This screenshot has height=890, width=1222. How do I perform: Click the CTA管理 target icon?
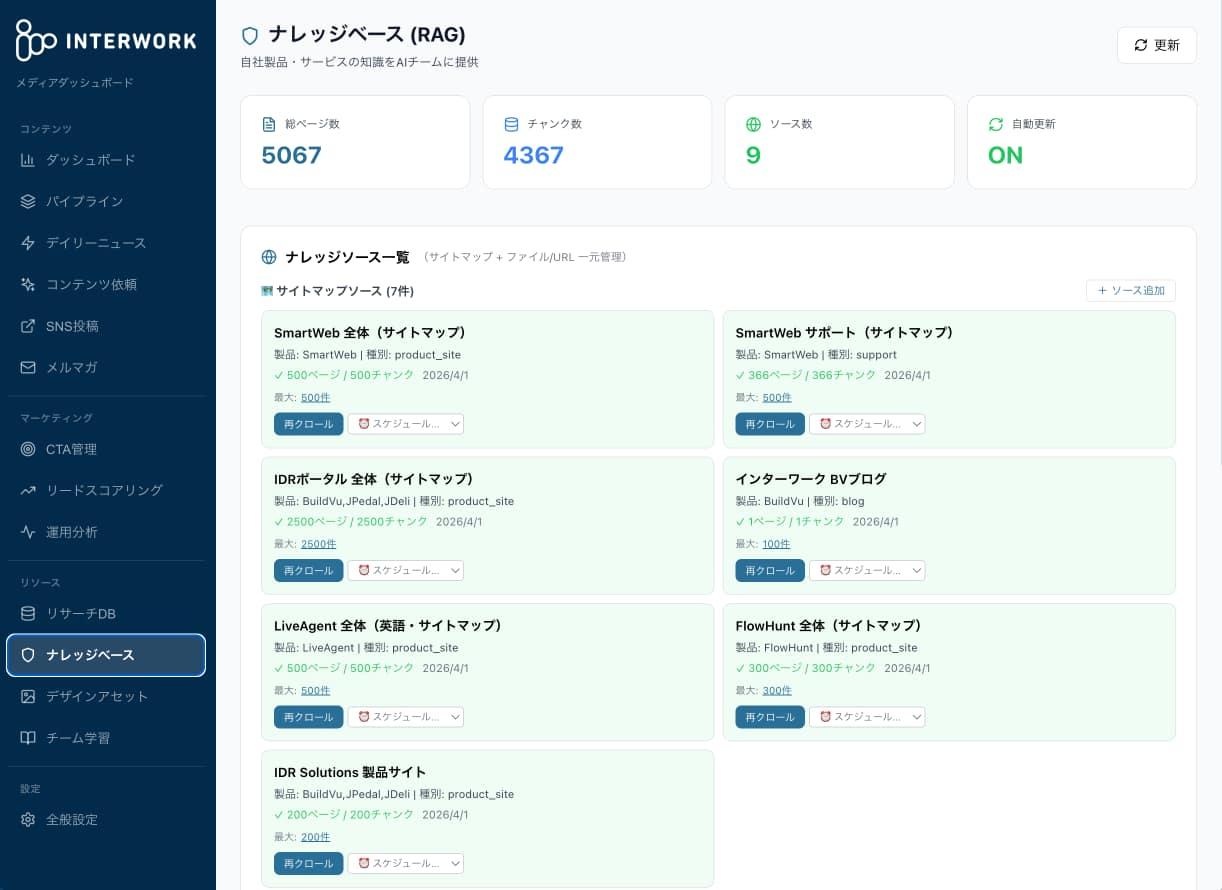click(28, 449)
